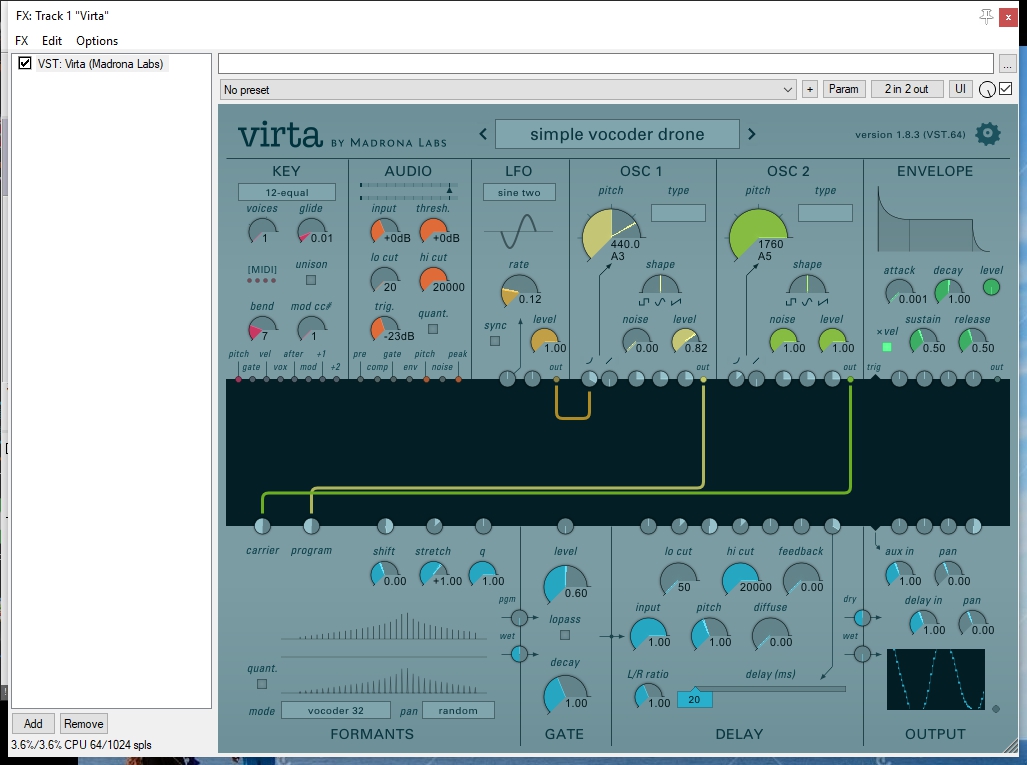Screen dimensions: 1027x765
Task: Toggle the FX bypass checkbox beside UI
Action: pos(1005,88)
